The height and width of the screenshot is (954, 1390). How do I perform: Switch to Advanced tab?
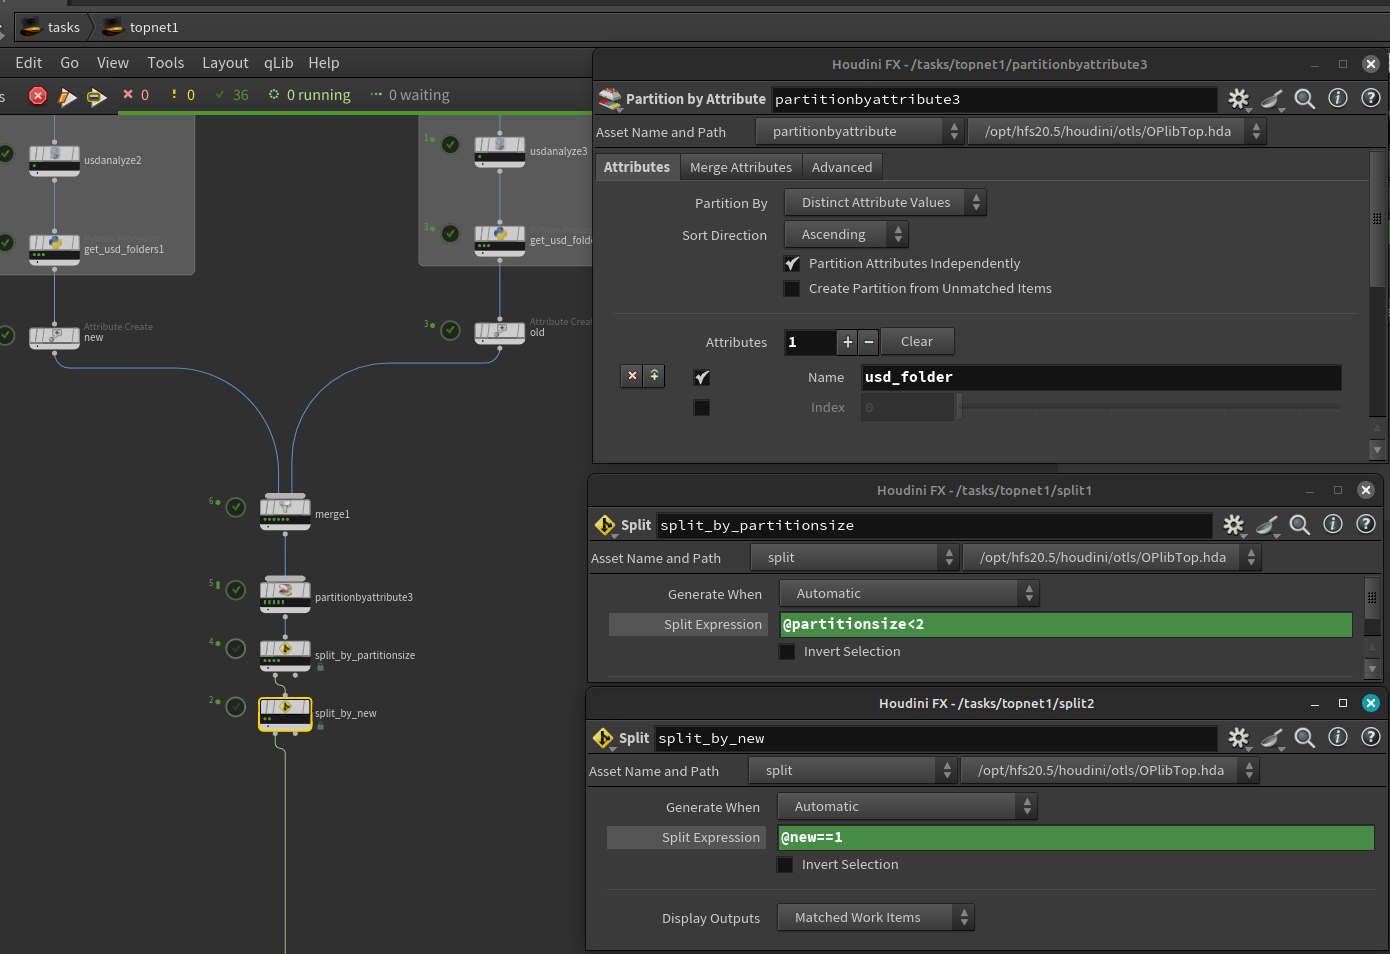(x=842, y=167)
